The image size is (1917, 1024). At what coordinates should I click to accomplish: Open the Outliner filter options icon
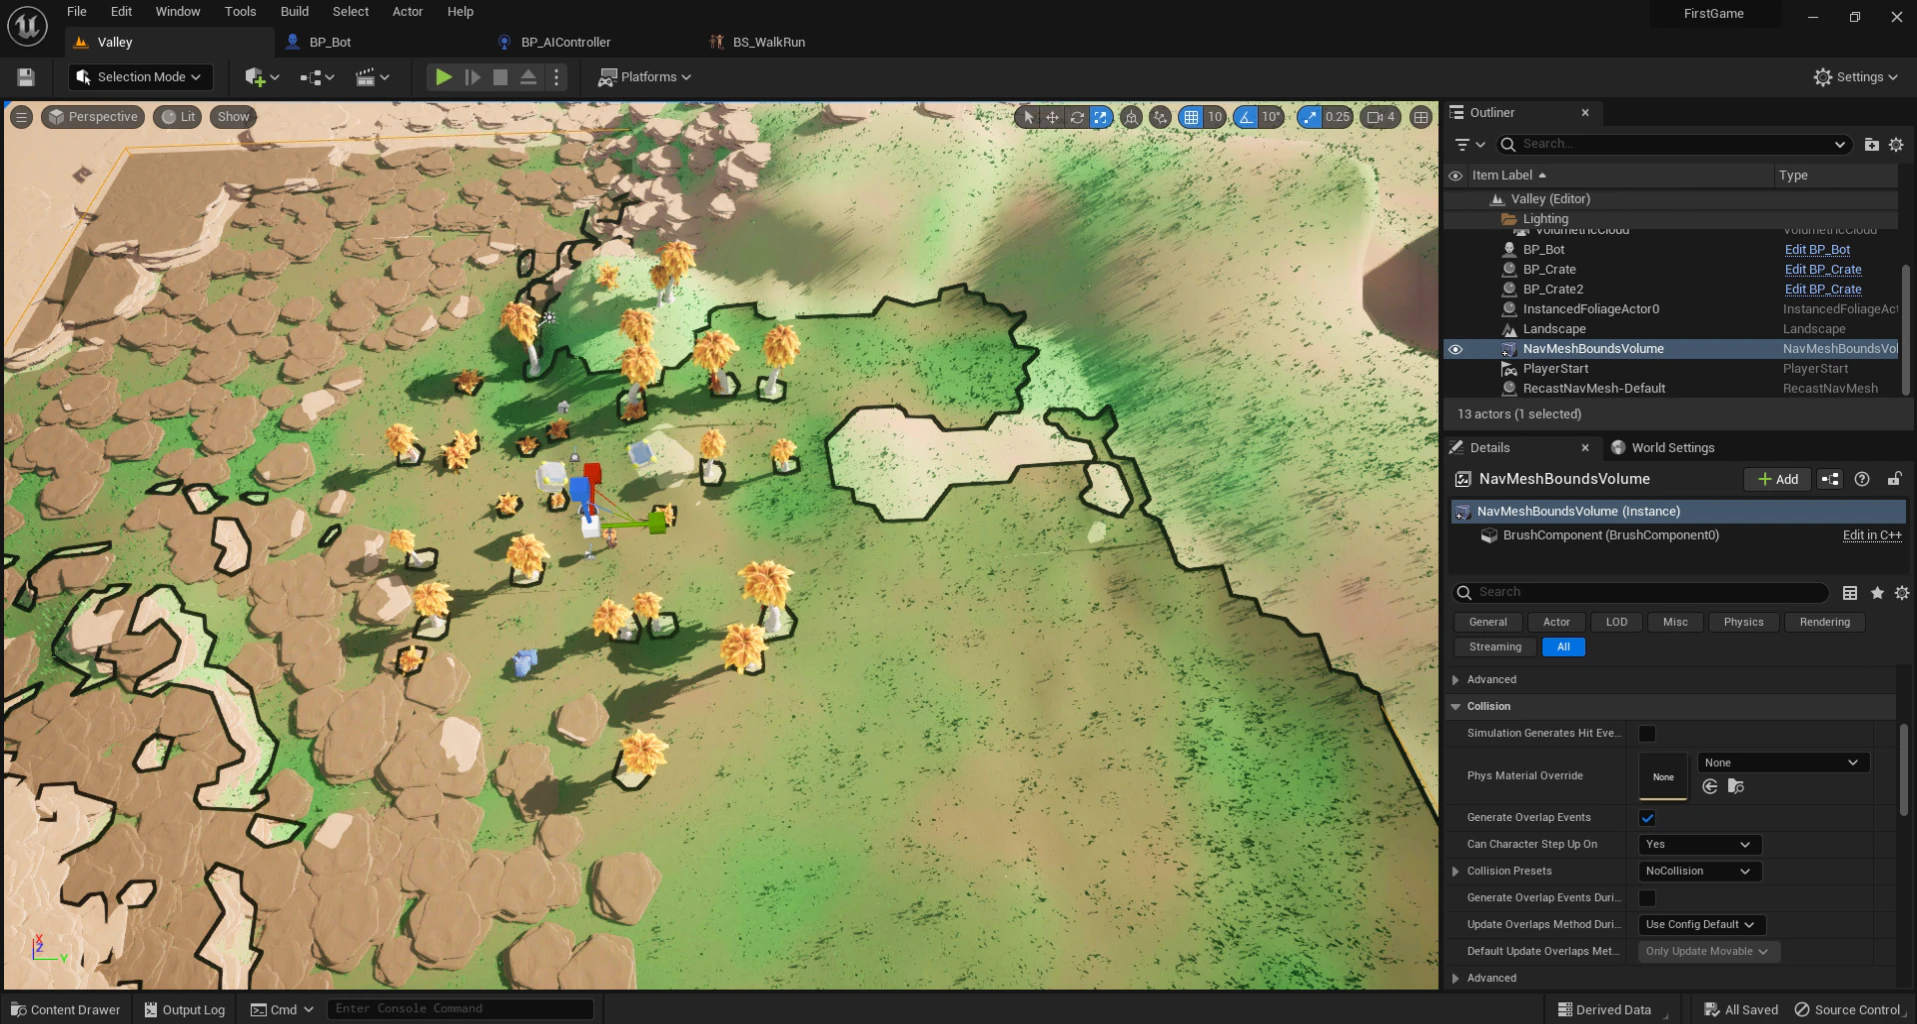point(1469,144)
